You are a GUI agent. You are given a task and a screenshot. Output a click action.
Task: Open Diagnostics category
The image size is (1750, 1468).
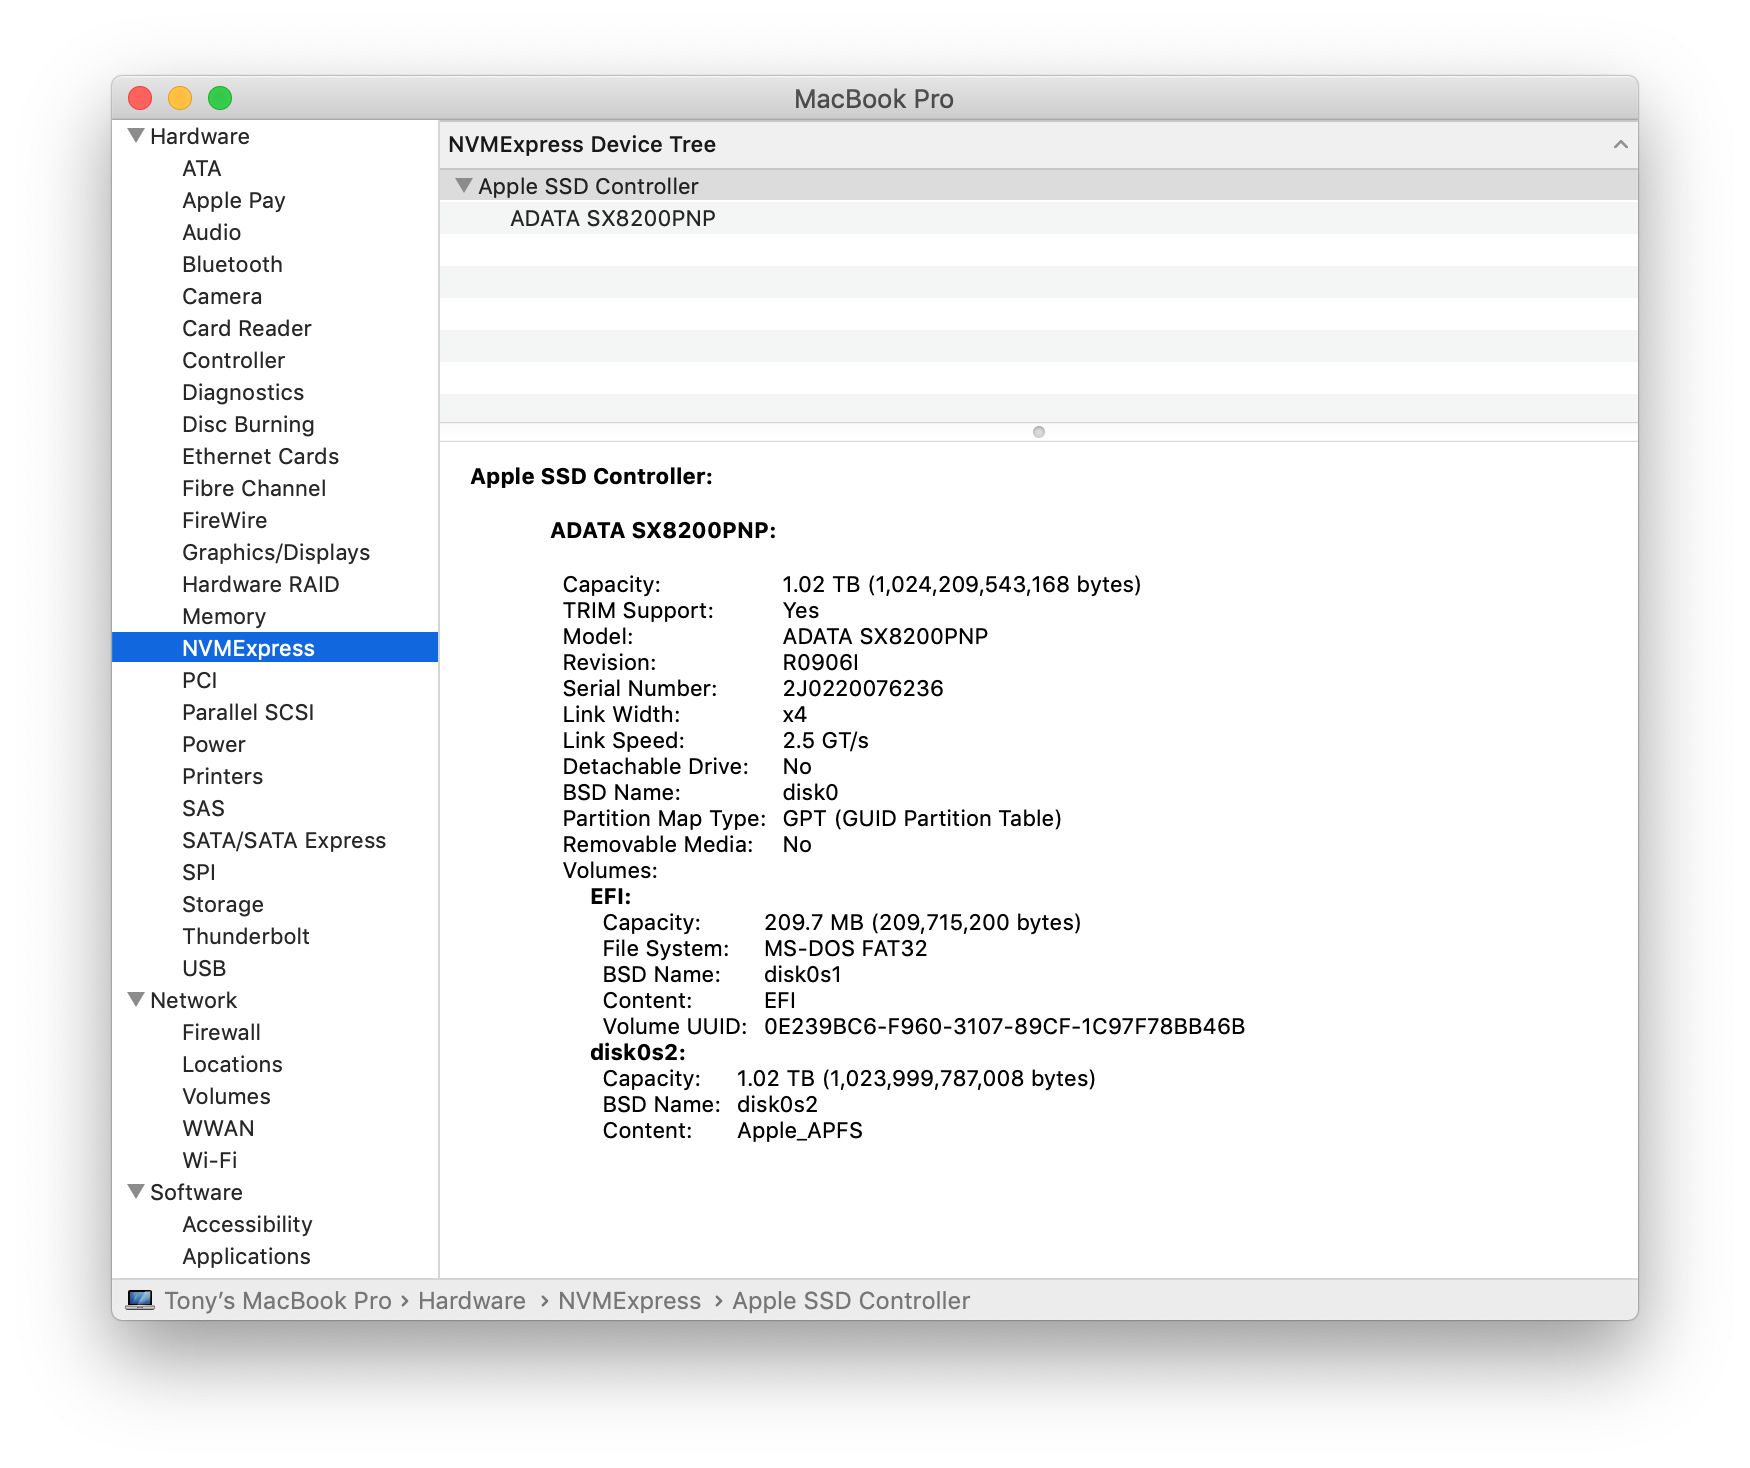242,392
